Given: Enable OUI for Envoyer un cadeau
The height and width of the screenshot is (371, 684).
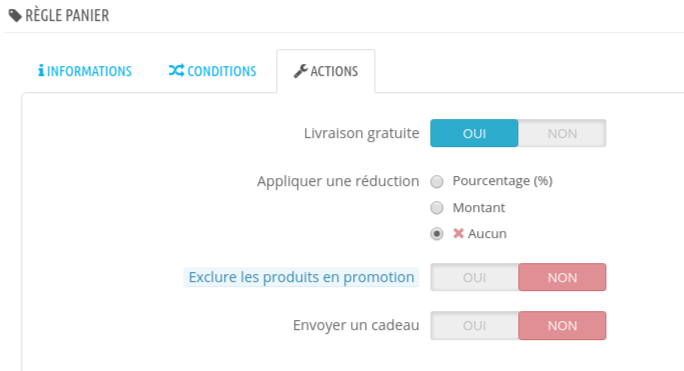Looking at the screenshot, I should click(474, 326).
